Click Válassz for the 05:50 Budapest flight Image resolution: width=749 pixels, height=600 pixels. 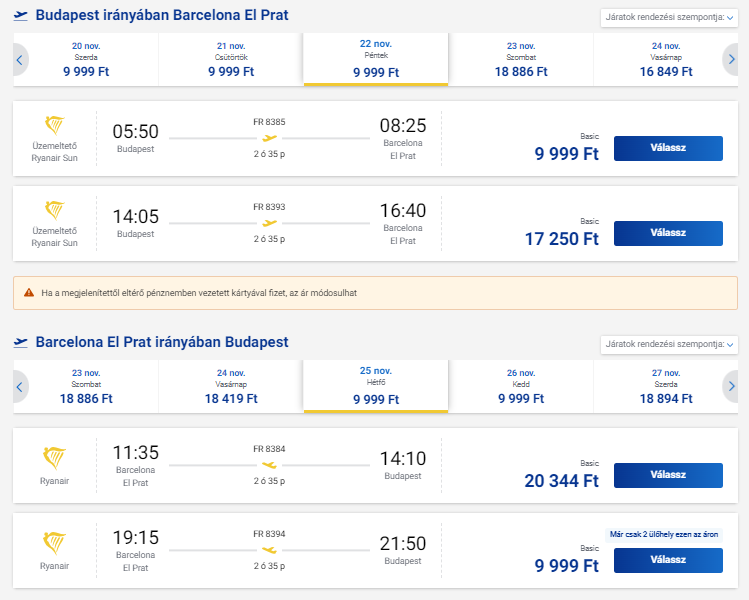668,148
